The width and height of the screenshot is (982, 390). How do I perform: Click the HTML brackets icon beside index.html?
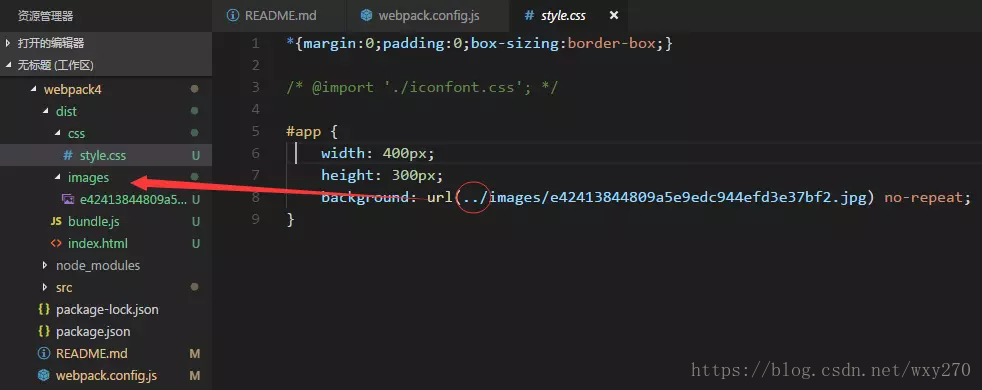[x=56, y=244]
